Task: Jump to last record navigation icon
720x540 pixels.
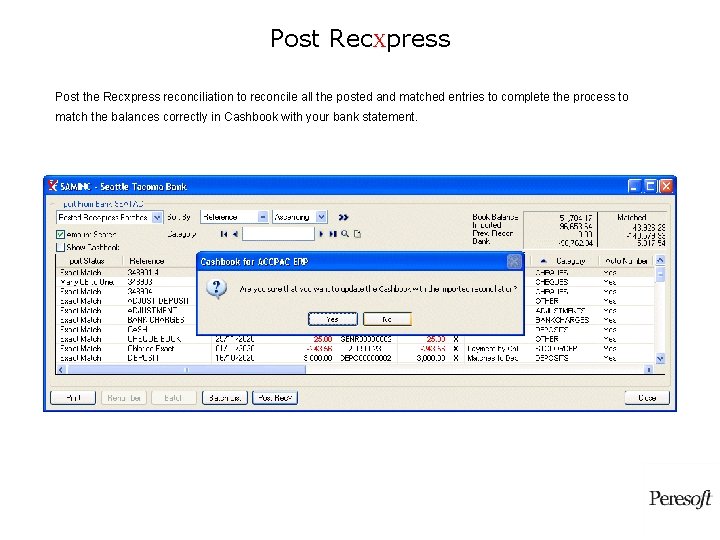Action: coord(333,234)
